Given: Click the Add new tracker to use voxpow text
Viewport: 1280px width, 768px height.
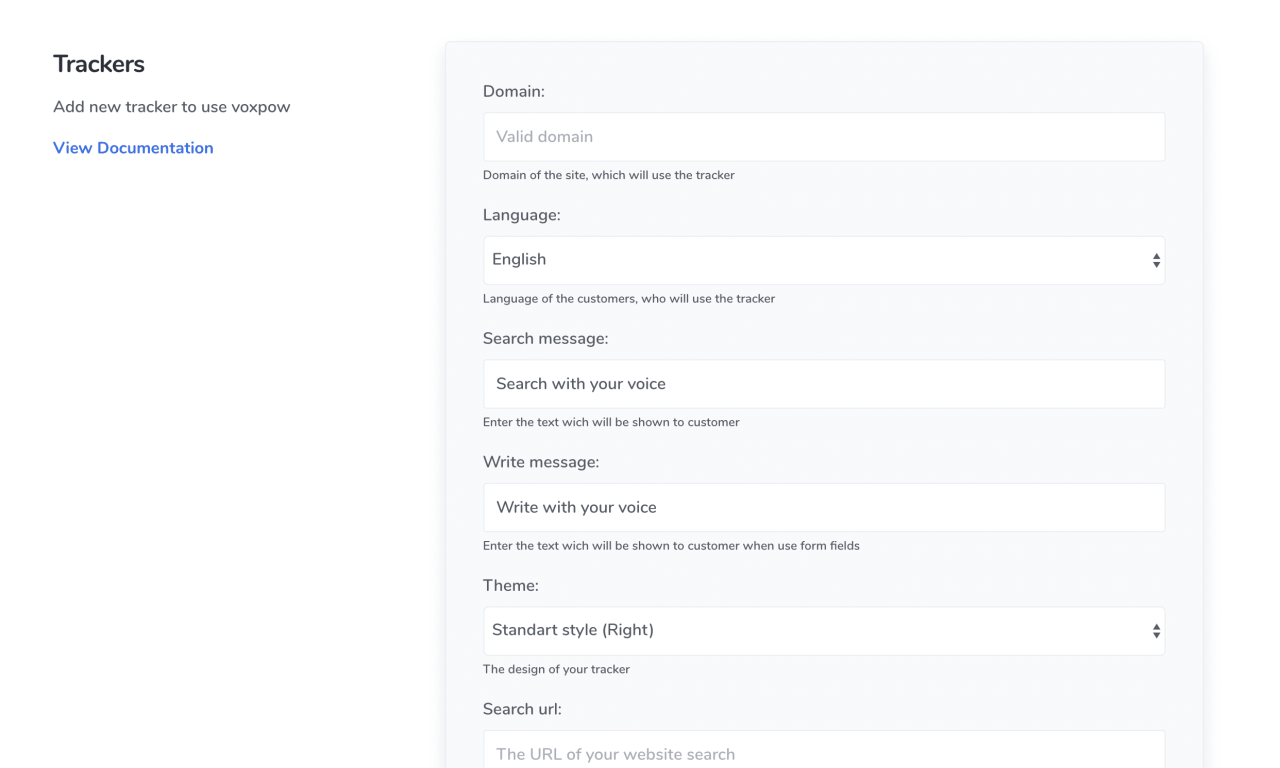Looking at the screenshot, I should point(171,107).
